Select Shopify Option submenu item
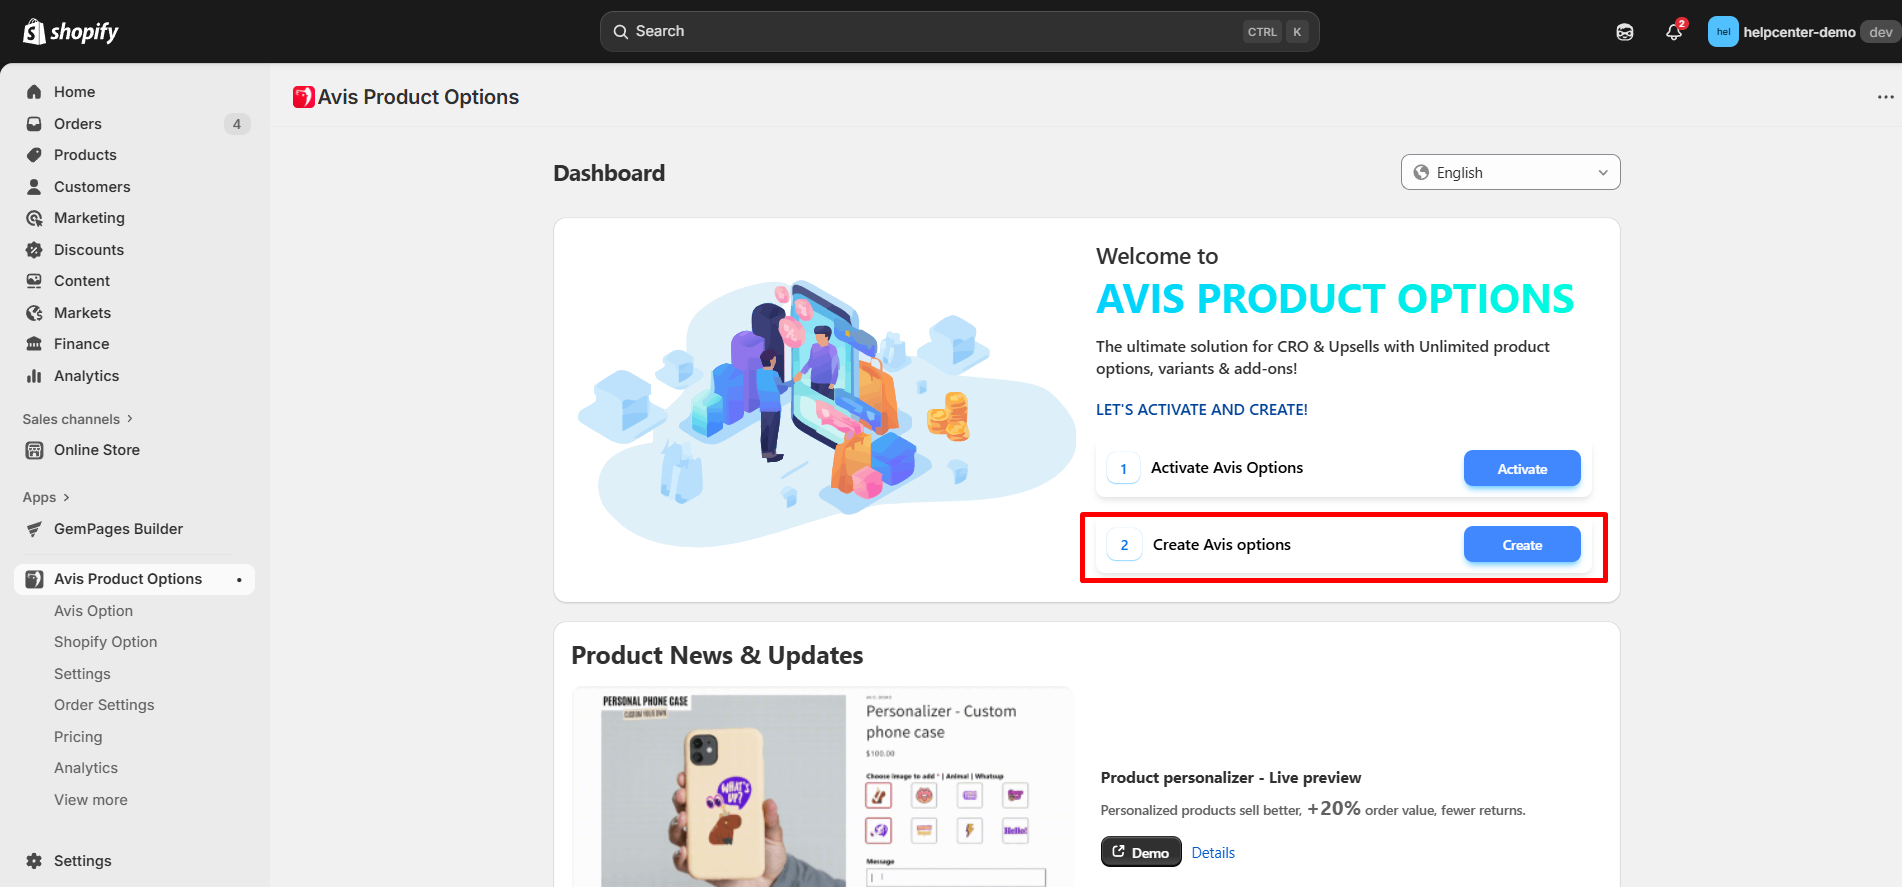Screen dimensions: 1902x887 click(x=105, y=642)
